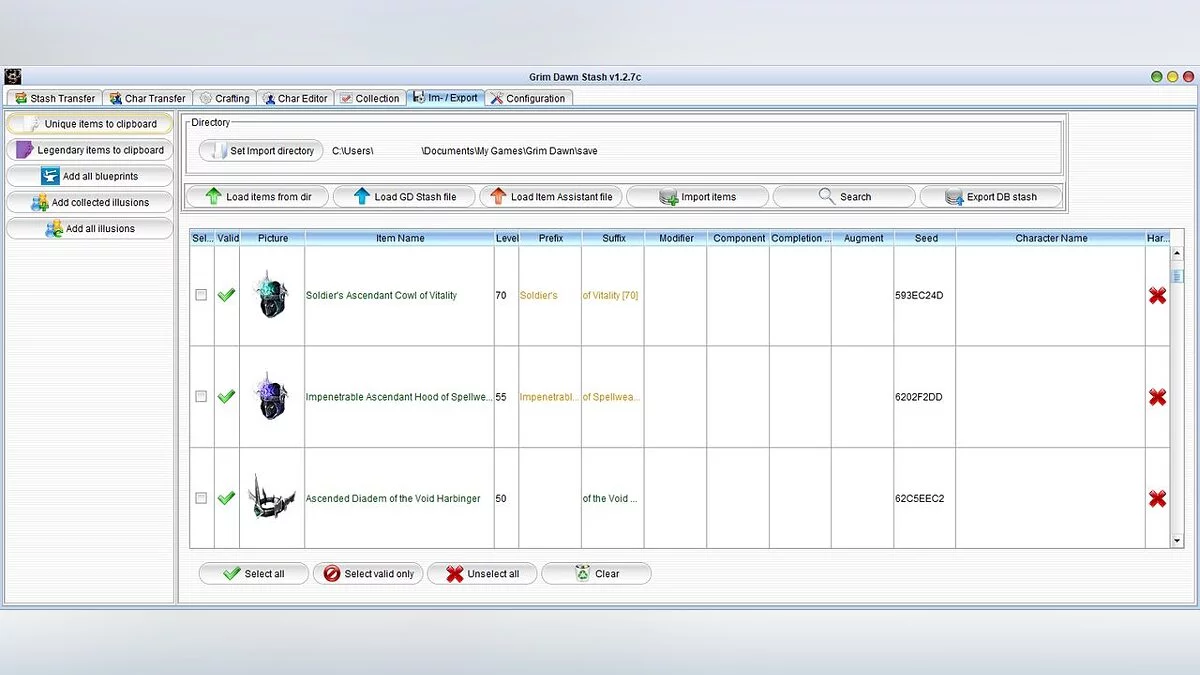Click red X in Impenetrable Hood row
The height and width of the screenshot is (675, 1200).
click(x=1157, y=397)
